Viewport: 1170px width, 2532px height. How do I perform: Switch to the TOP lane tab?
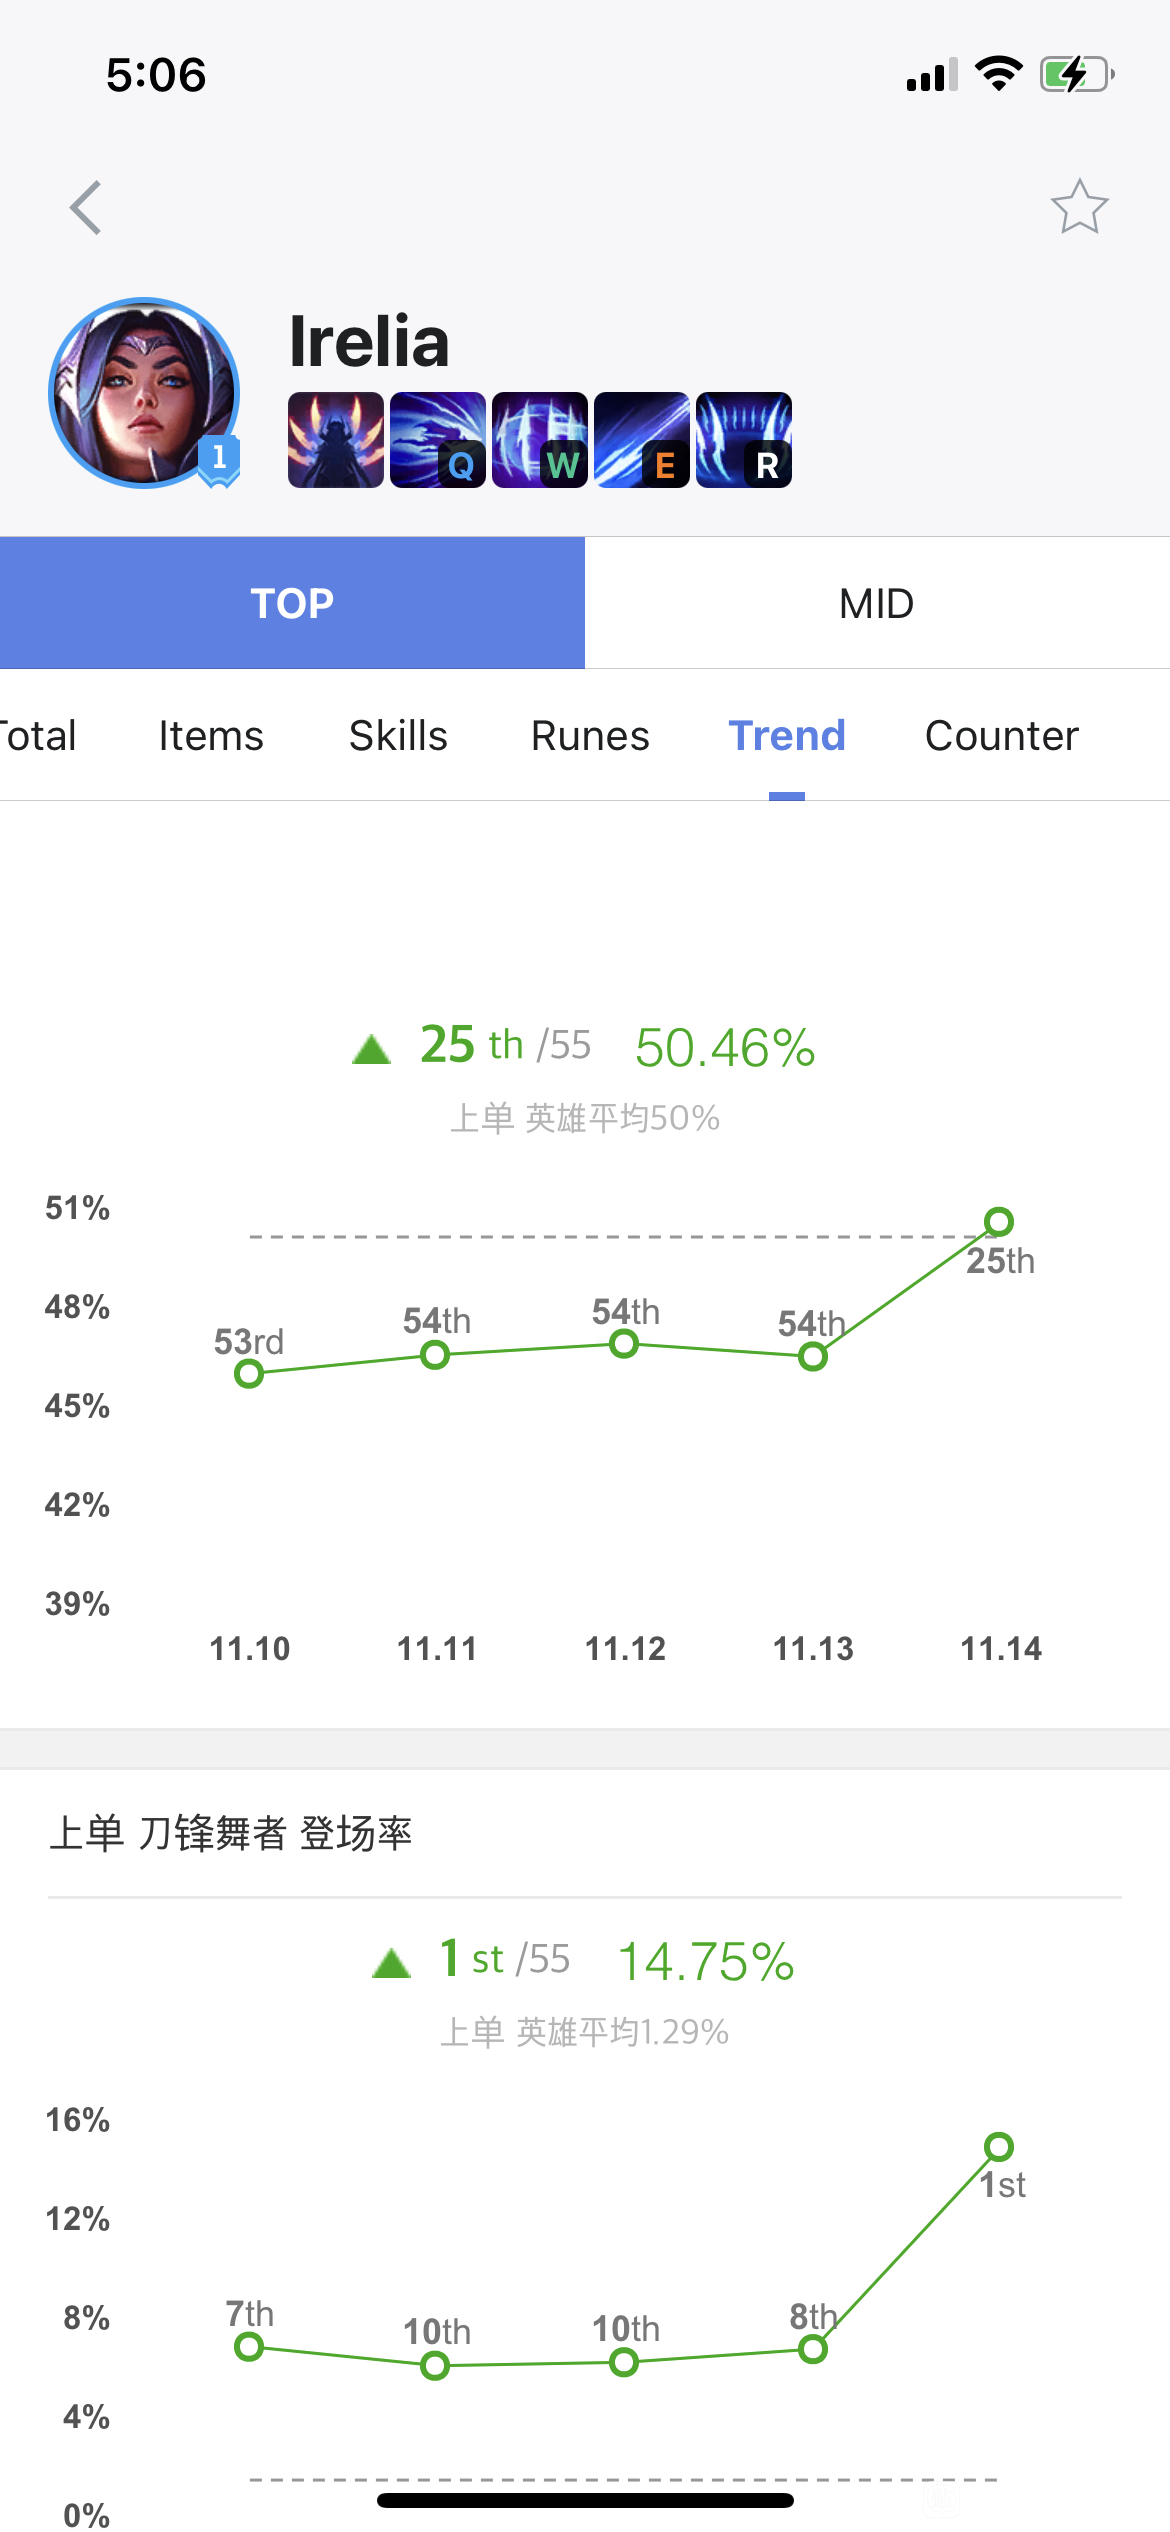pos(292,603)
